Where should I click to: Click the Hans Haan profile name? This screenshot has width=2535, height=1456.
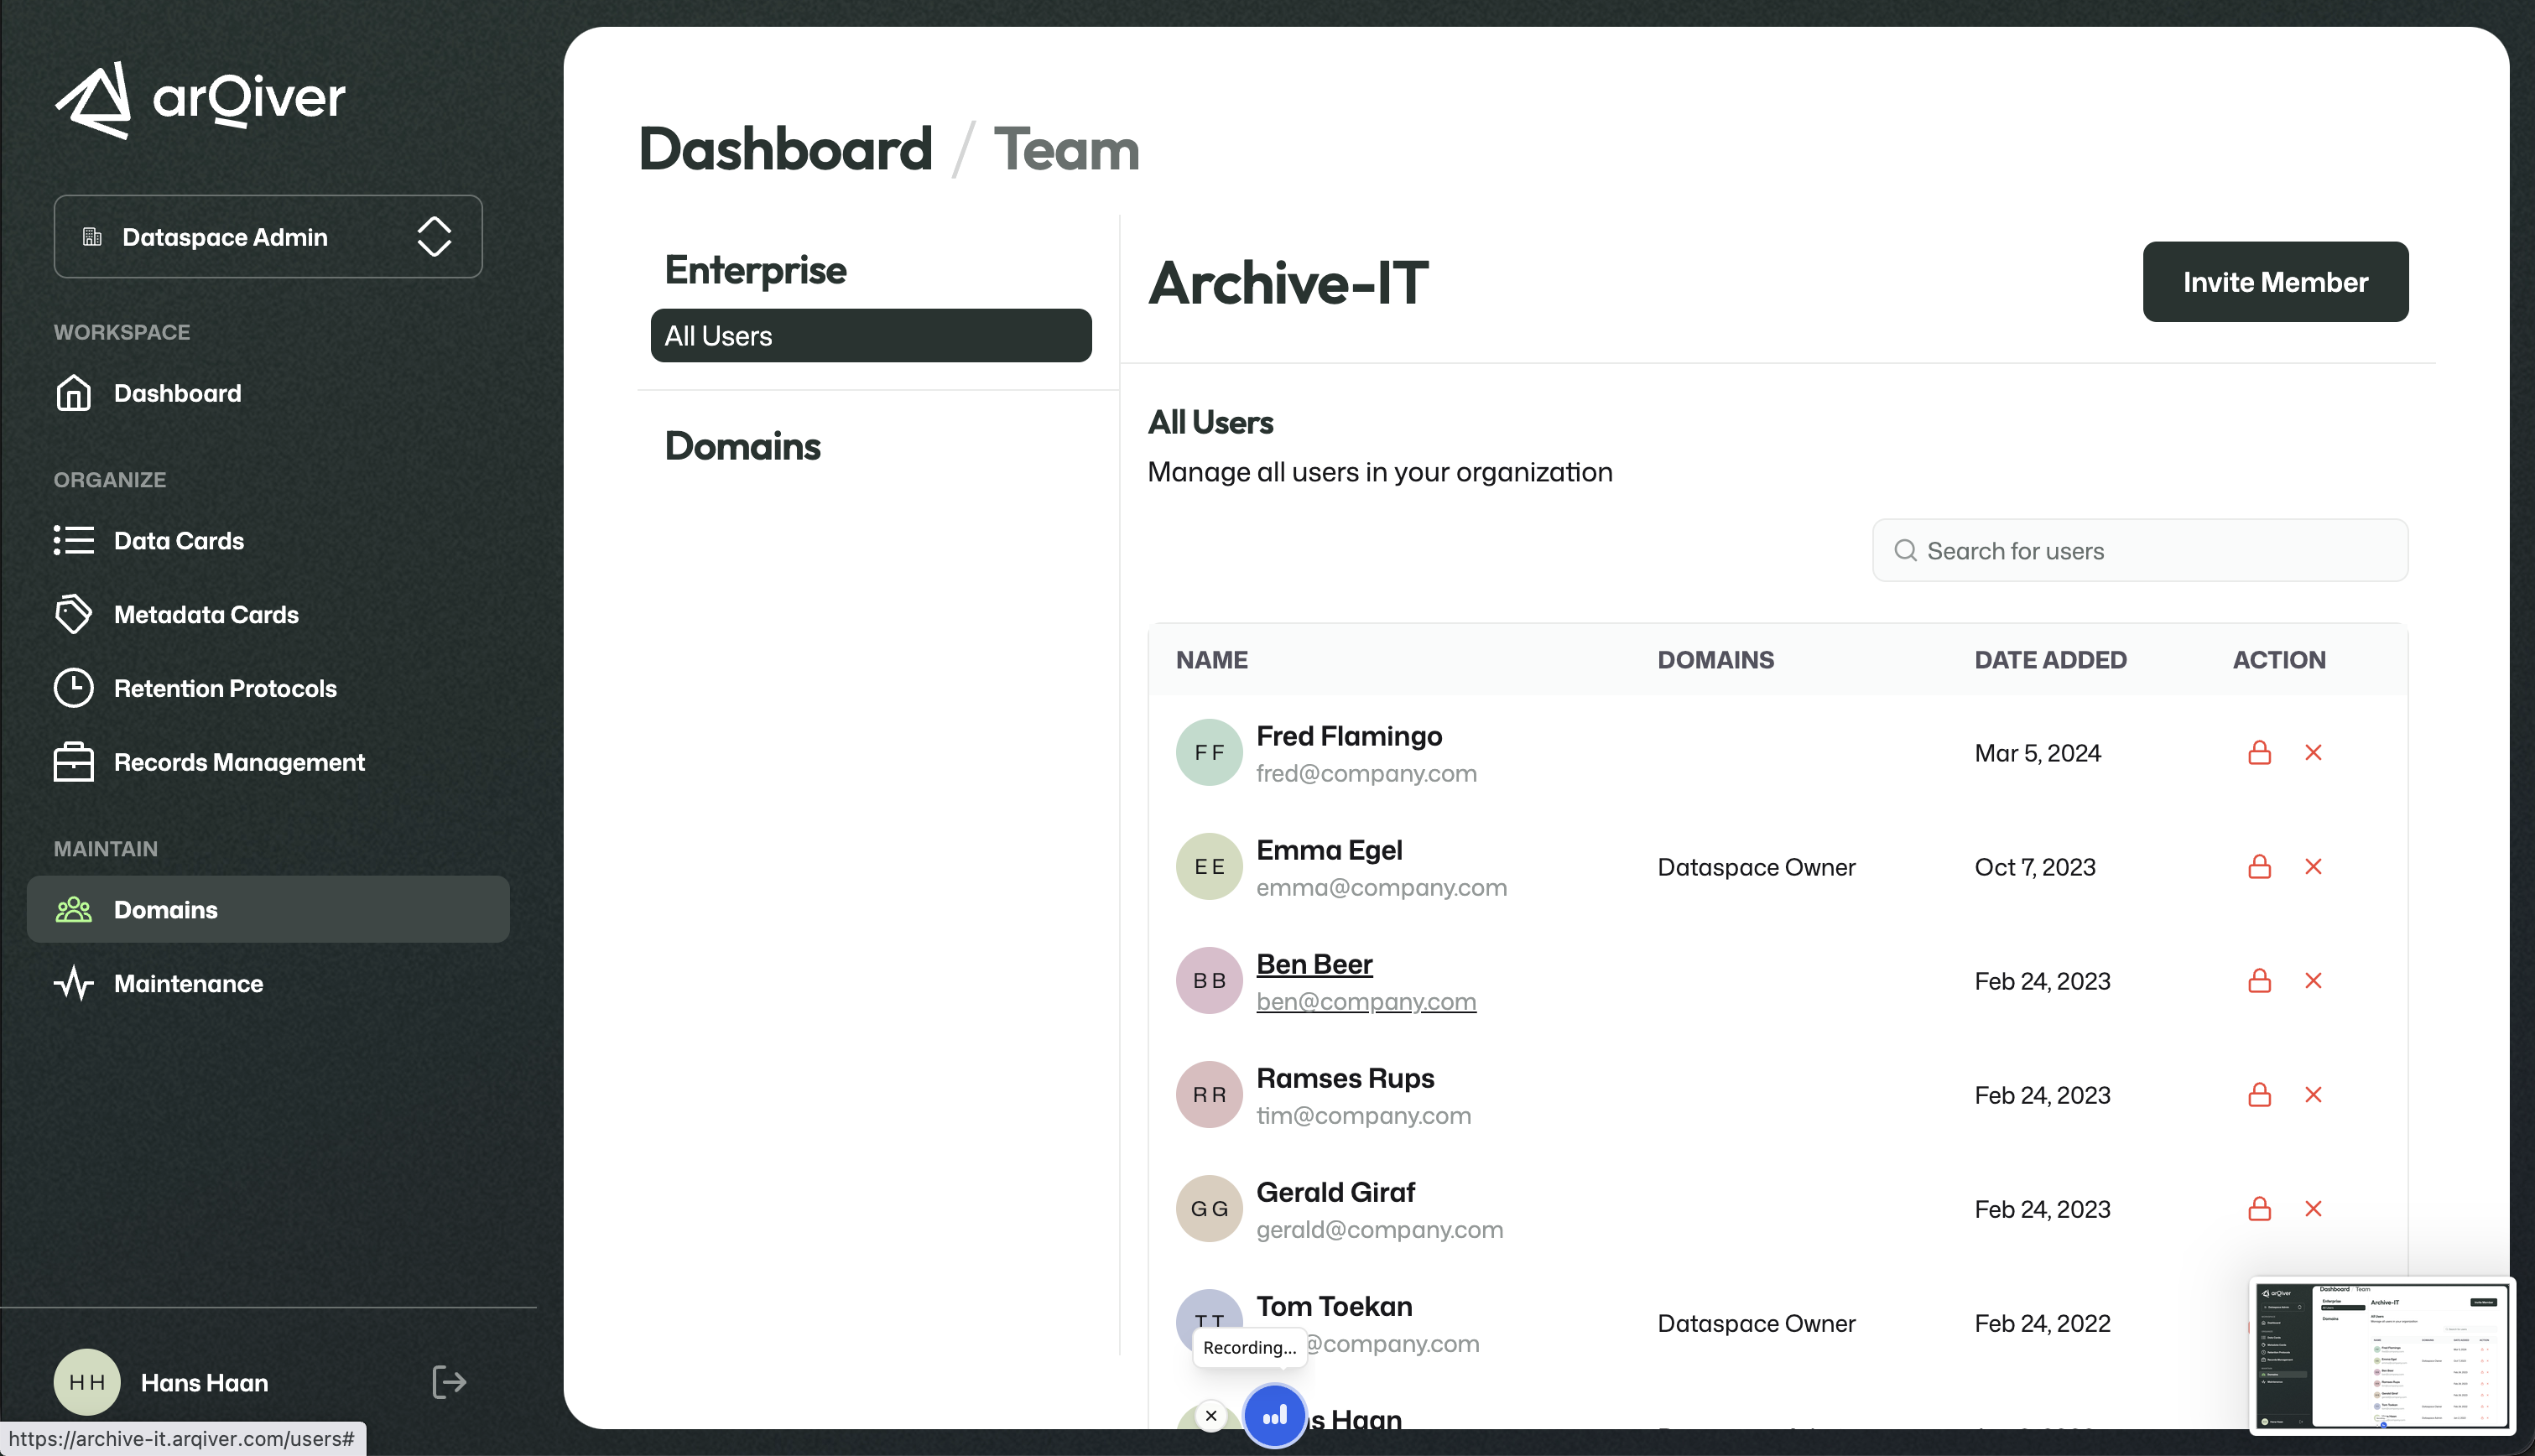204,1383
